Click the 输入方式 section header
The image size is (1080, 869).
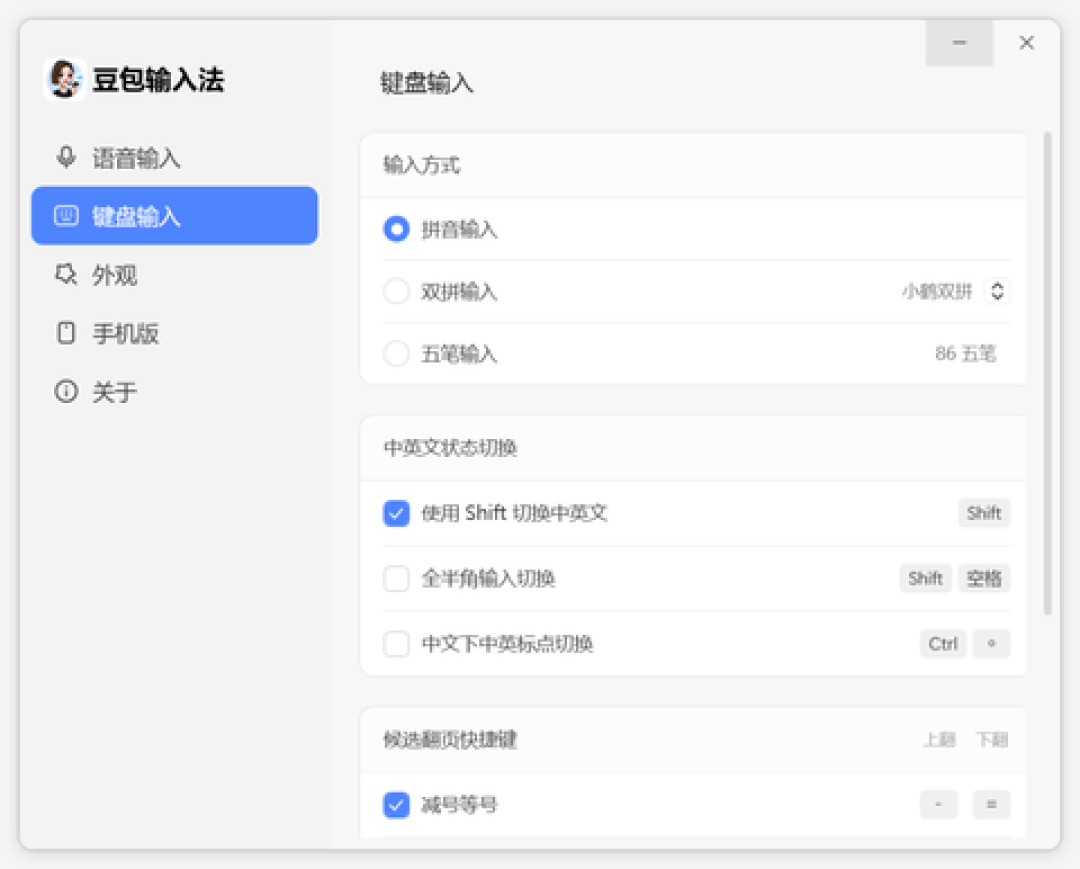coord(422,165)
